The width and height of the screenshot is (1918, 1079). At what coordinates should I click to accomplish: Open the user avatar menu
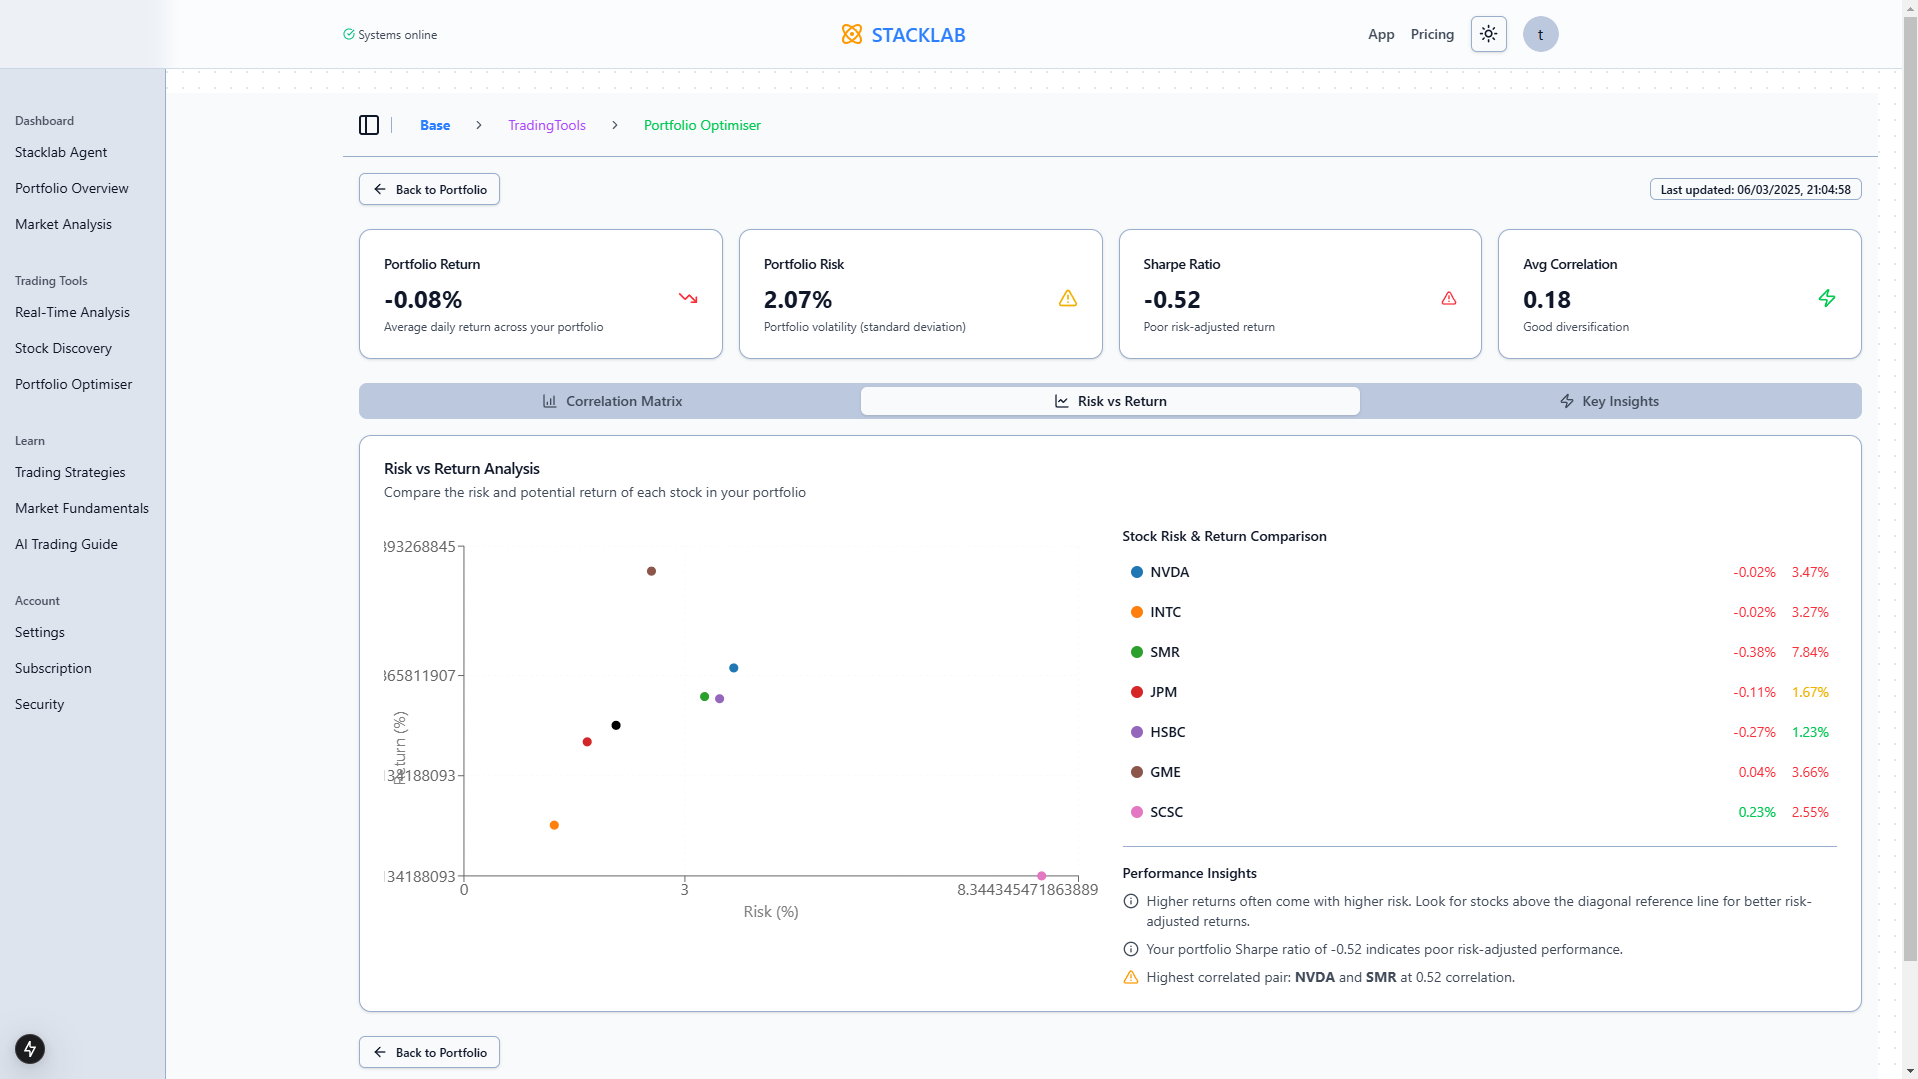[1540, 34]
